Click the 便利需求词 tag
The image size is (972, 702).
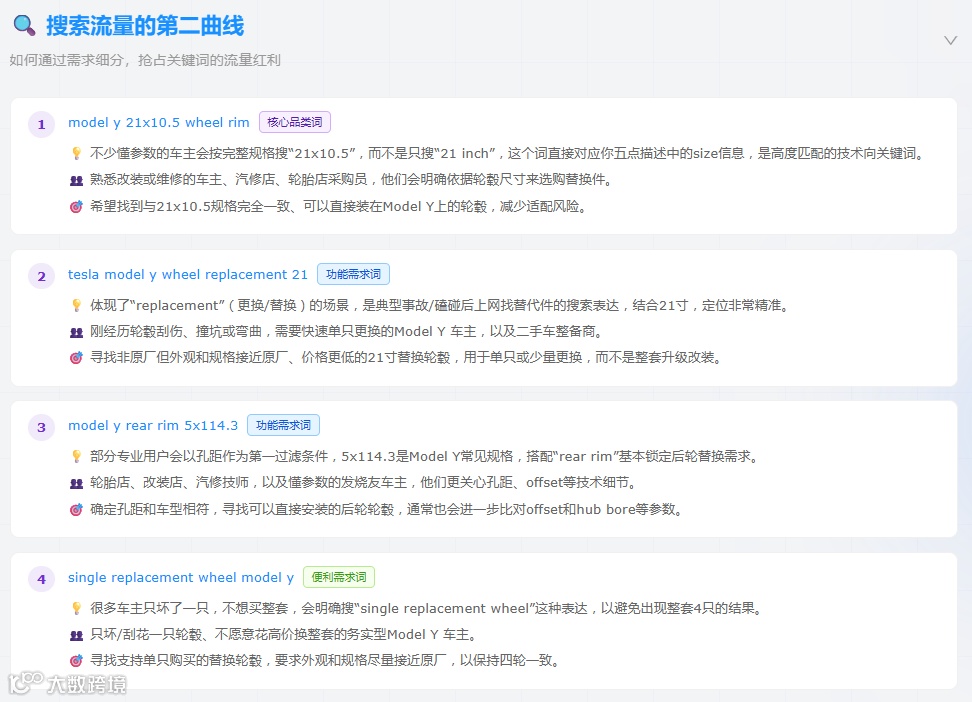[x=338, y=577]
